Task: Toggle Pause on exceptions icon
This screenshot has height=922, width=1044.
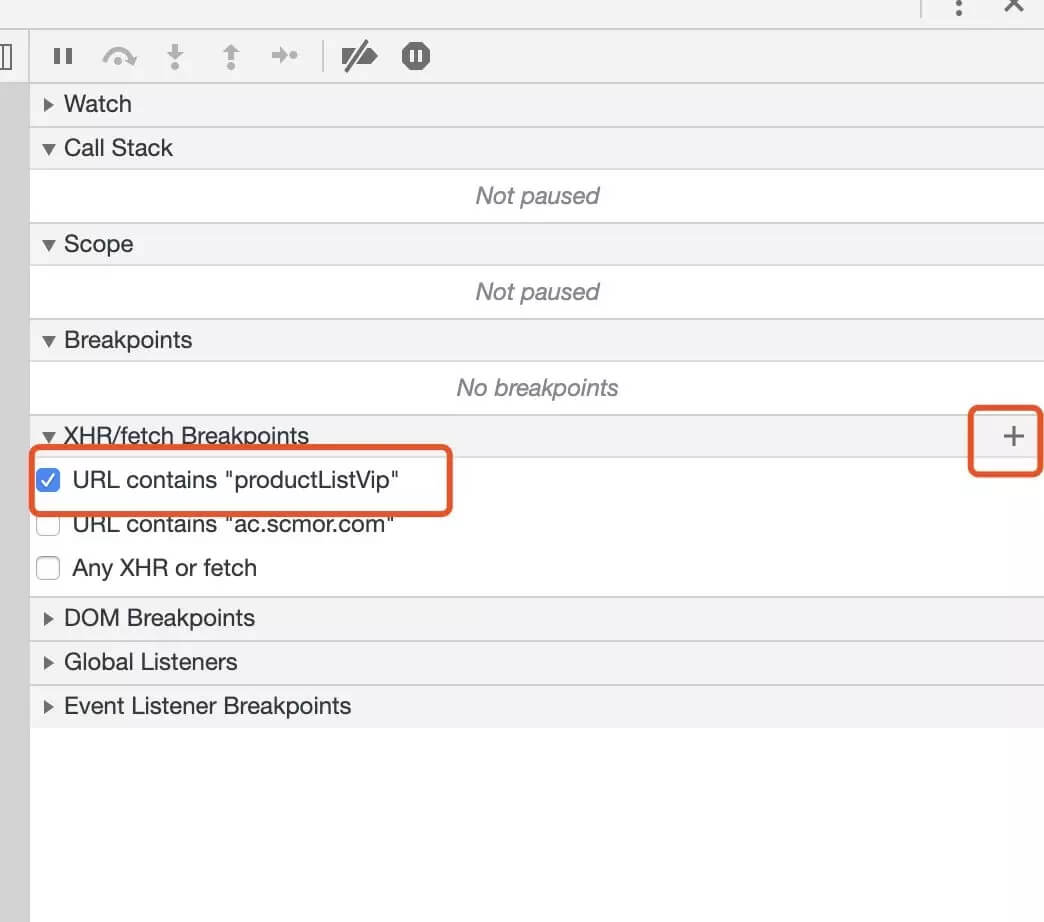Action: [415, 56]
